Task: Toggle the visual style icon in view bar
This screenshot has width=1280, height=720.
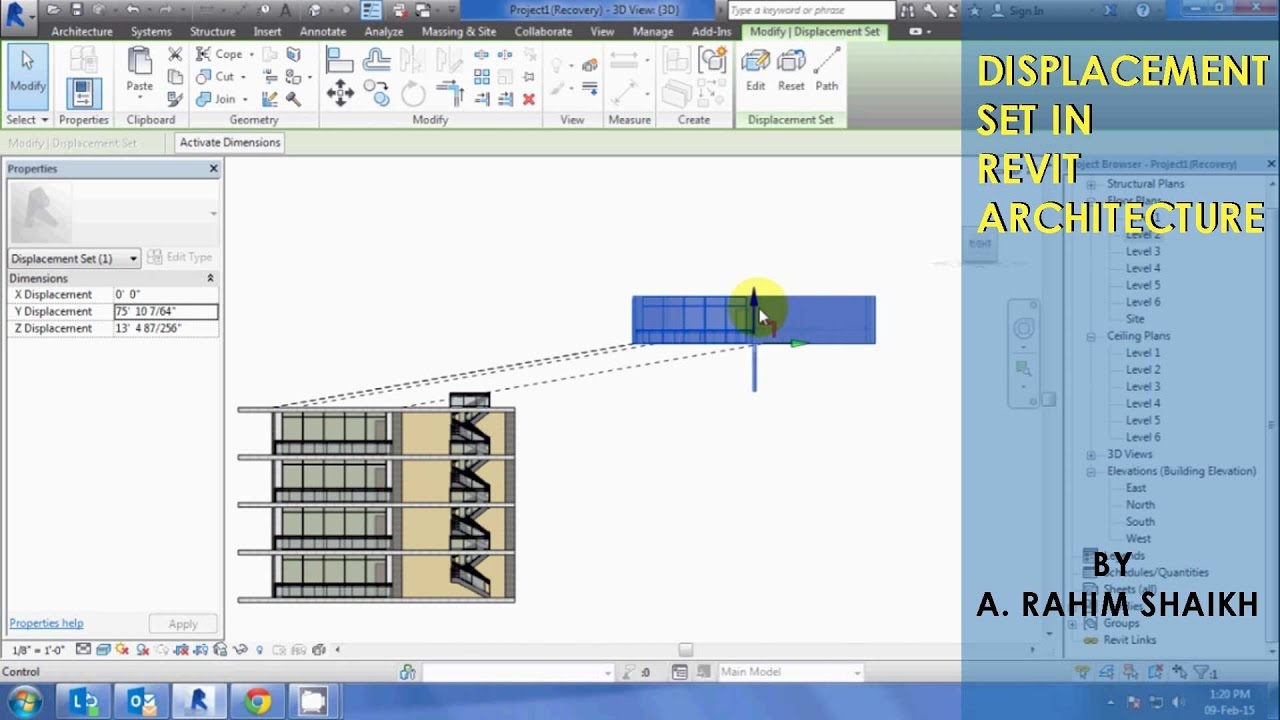Action: (104, 650)
